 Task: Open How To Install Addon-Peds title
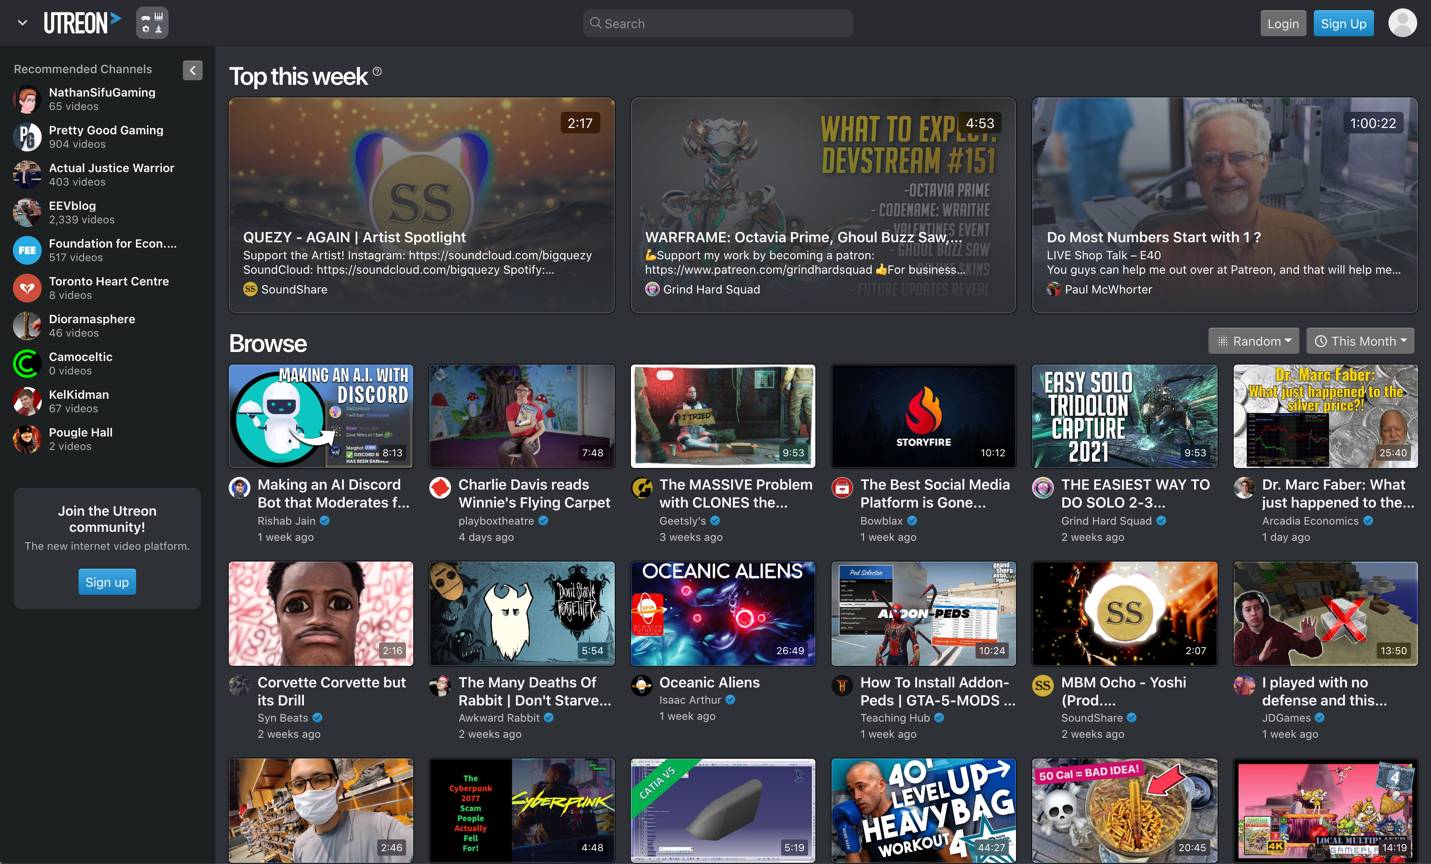point(937,692)
